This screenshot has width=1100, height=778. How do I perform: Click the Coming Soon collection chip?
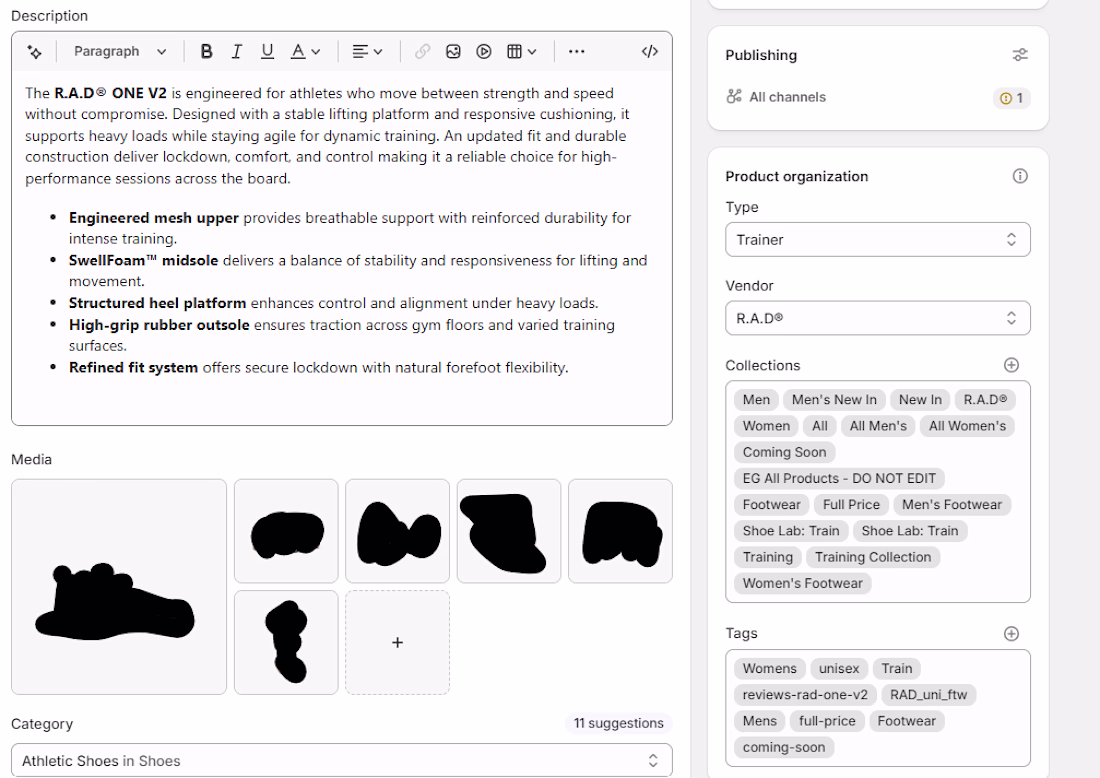point(784,452)
